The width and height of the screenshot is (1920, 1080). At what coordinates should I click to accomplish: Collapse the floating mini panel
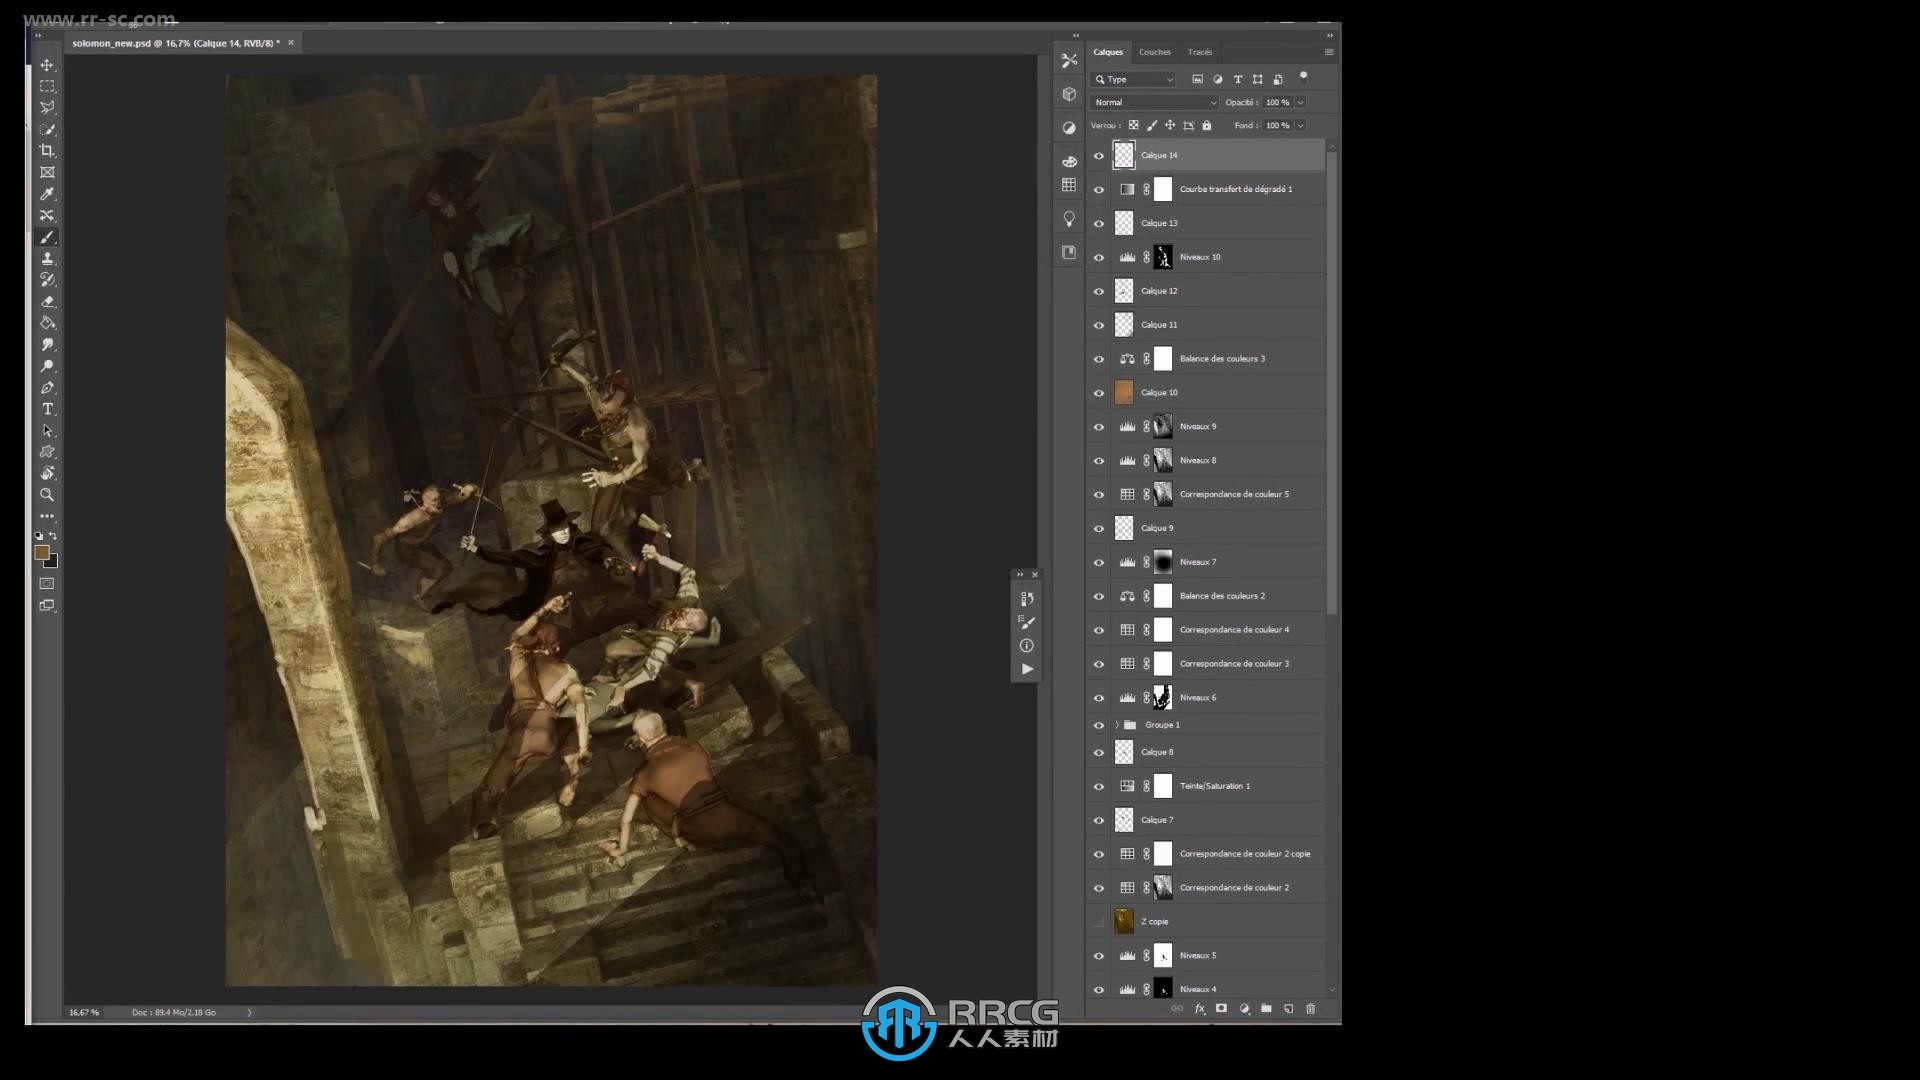pos(1020,574)
